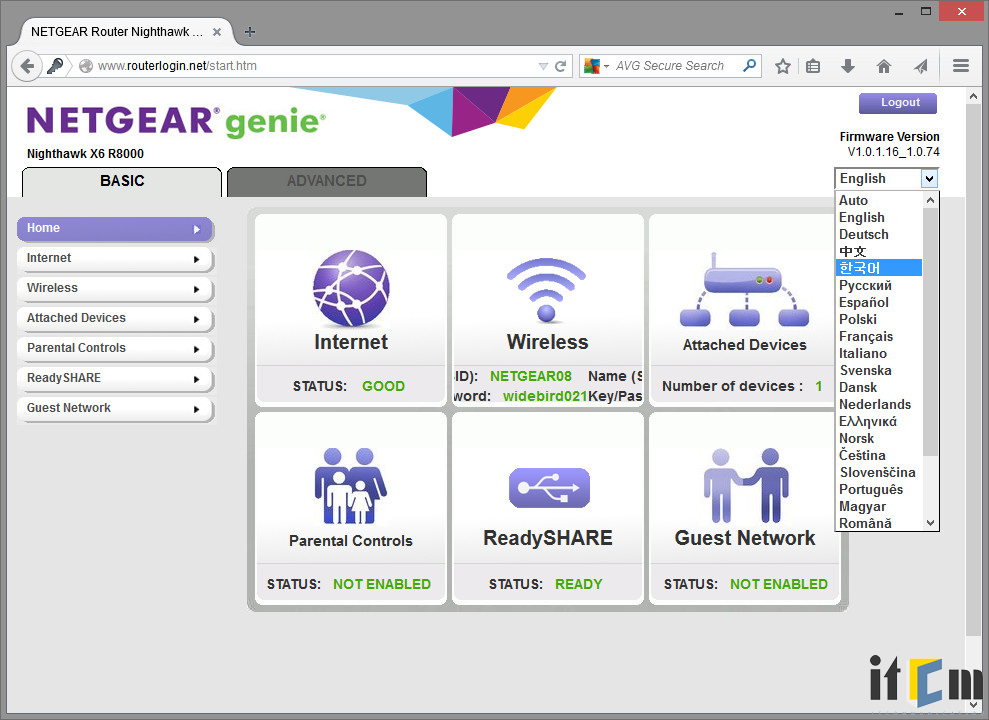Open the bookmarks list icon
The image size is (989, 720).
click(x=813, y=66)
